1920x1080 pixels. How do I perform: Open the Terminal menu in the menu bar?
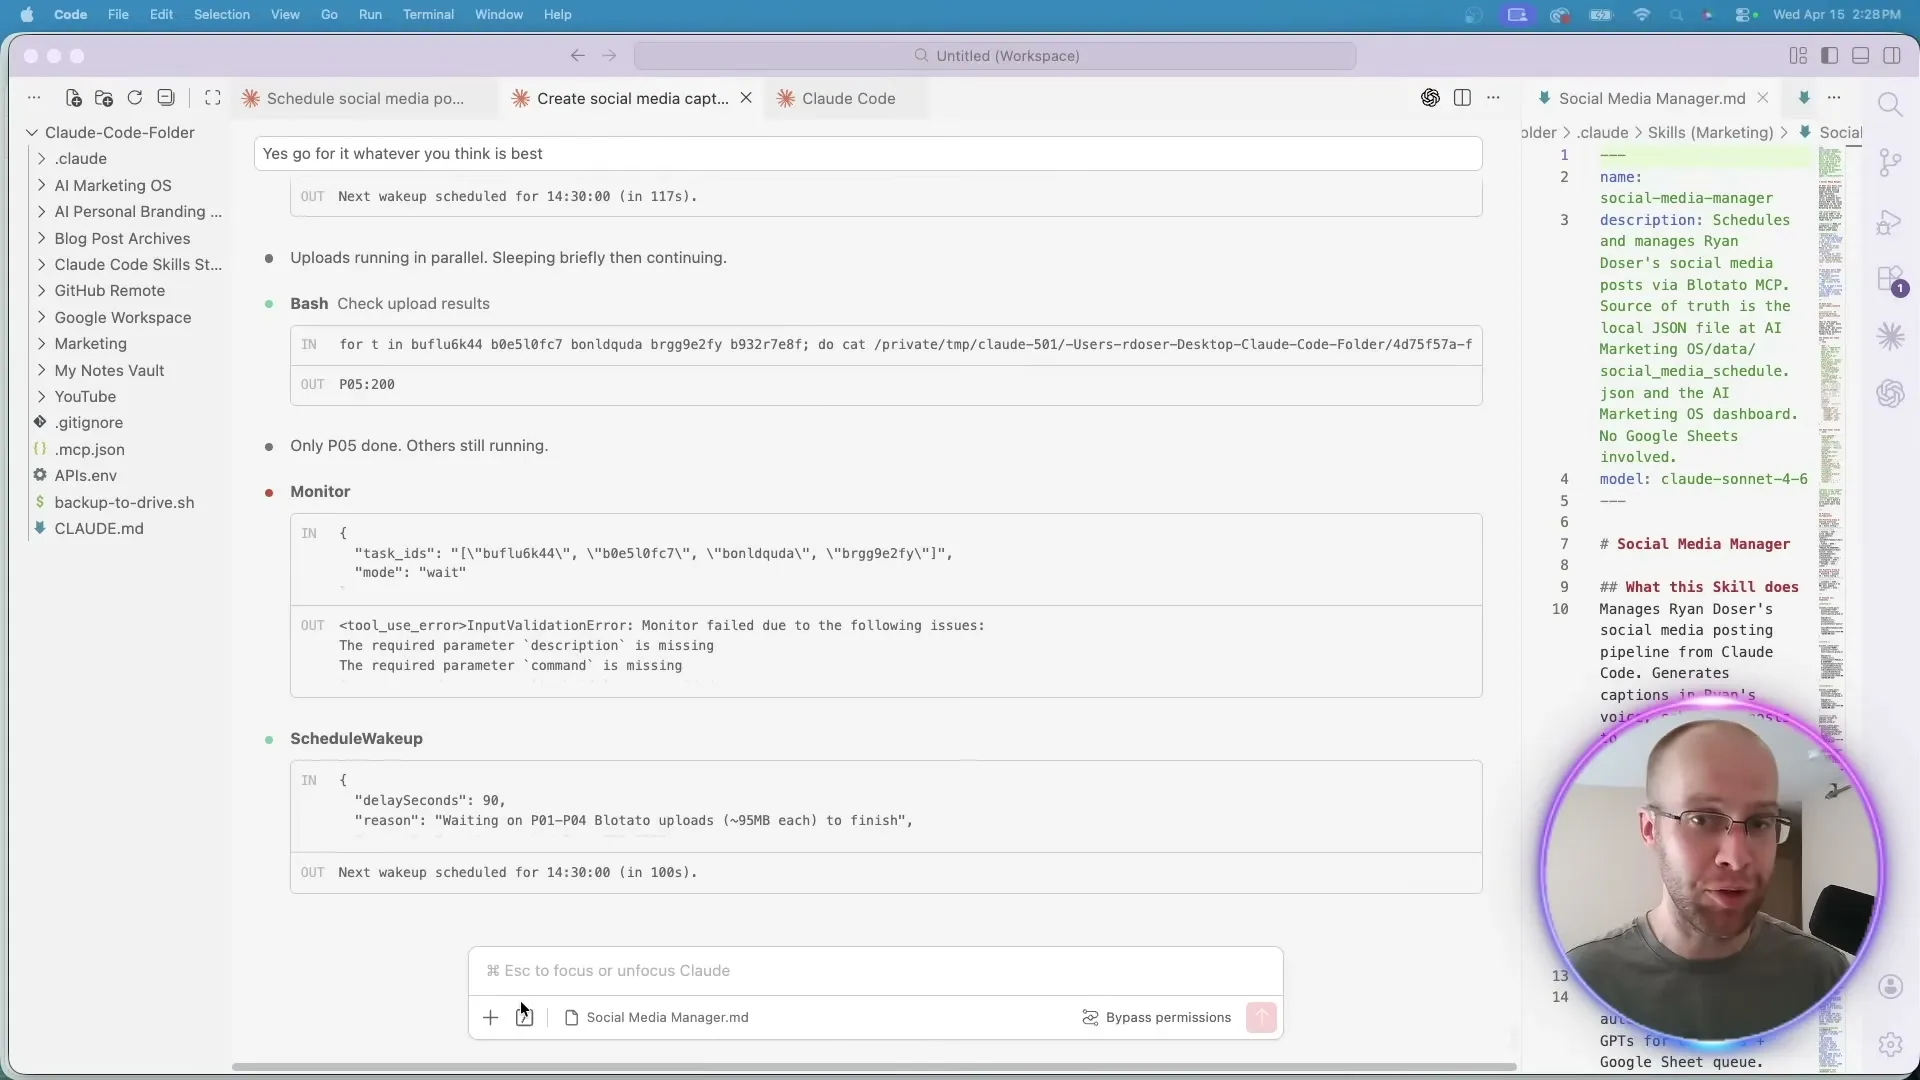[x=428, y=14]
